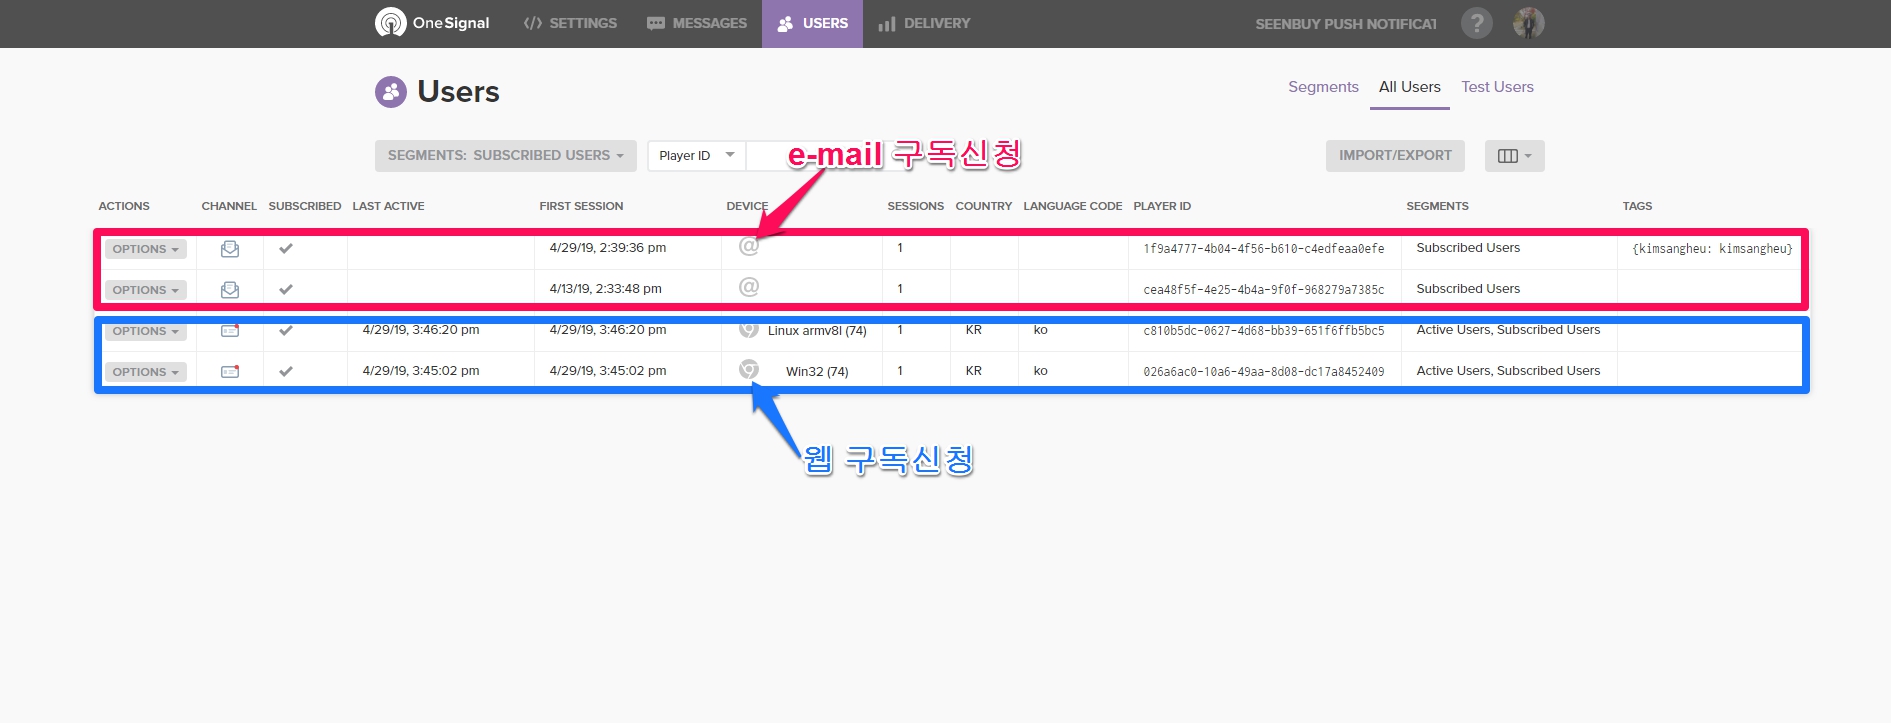1891x723 pixels.
Task: Open the Messages menu
Action: [x=697, y=23]
